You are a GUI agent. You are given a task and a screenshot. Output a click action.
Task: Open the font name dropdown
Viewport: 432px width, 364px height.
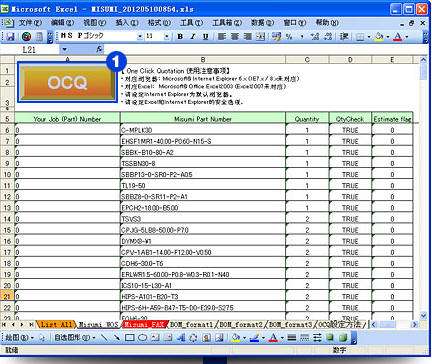tap(140, 36)
